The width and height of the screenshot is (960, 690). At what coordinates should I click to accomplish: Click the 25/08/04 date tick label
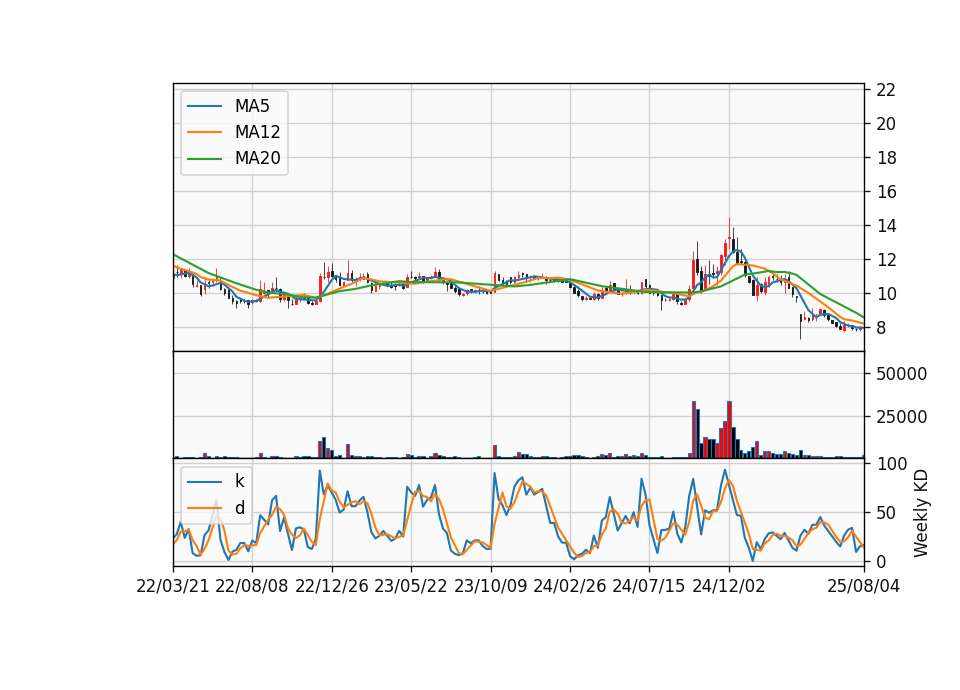pos(864,586)
